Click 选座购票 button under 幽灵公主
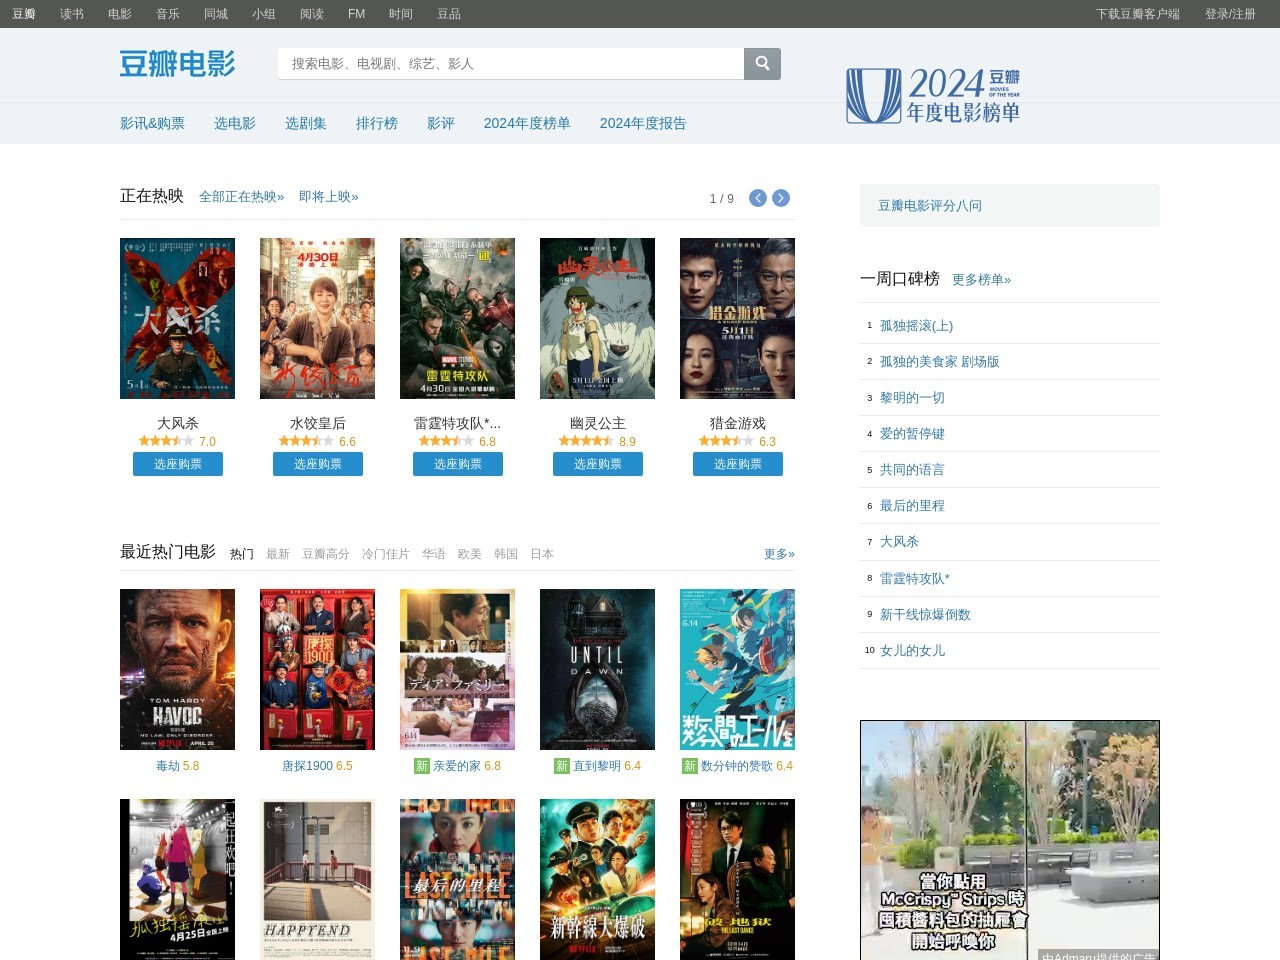The image size is (1280, 960). 598,464
